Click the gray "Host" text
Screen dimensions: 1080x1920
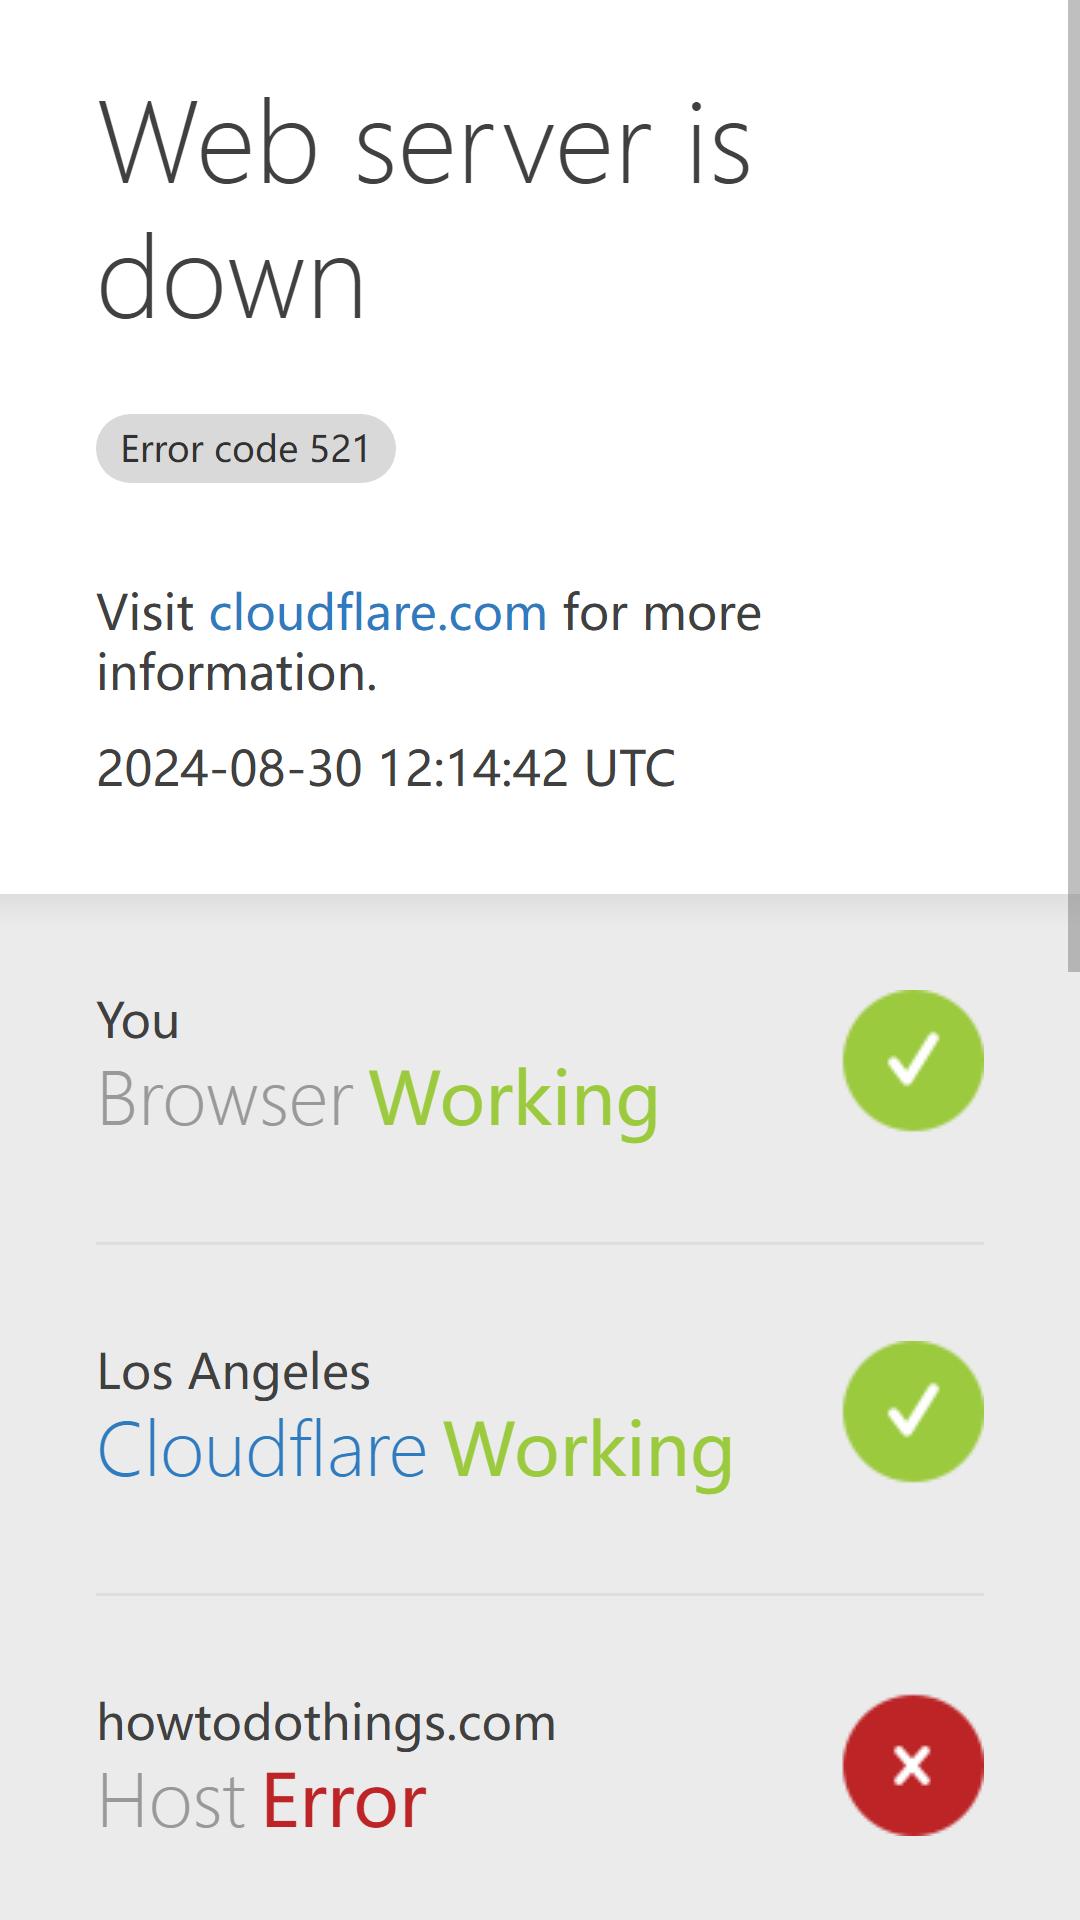[x=171, y=1801]
